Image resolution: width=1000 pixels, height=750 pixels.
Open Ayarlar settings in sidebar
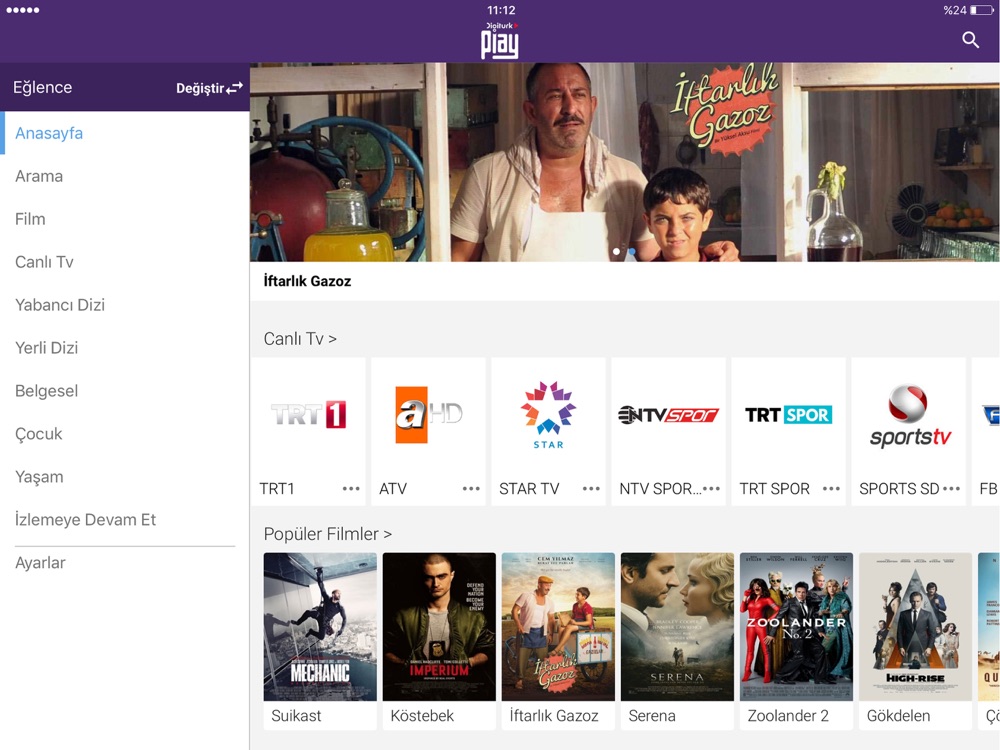click(125, 563)
